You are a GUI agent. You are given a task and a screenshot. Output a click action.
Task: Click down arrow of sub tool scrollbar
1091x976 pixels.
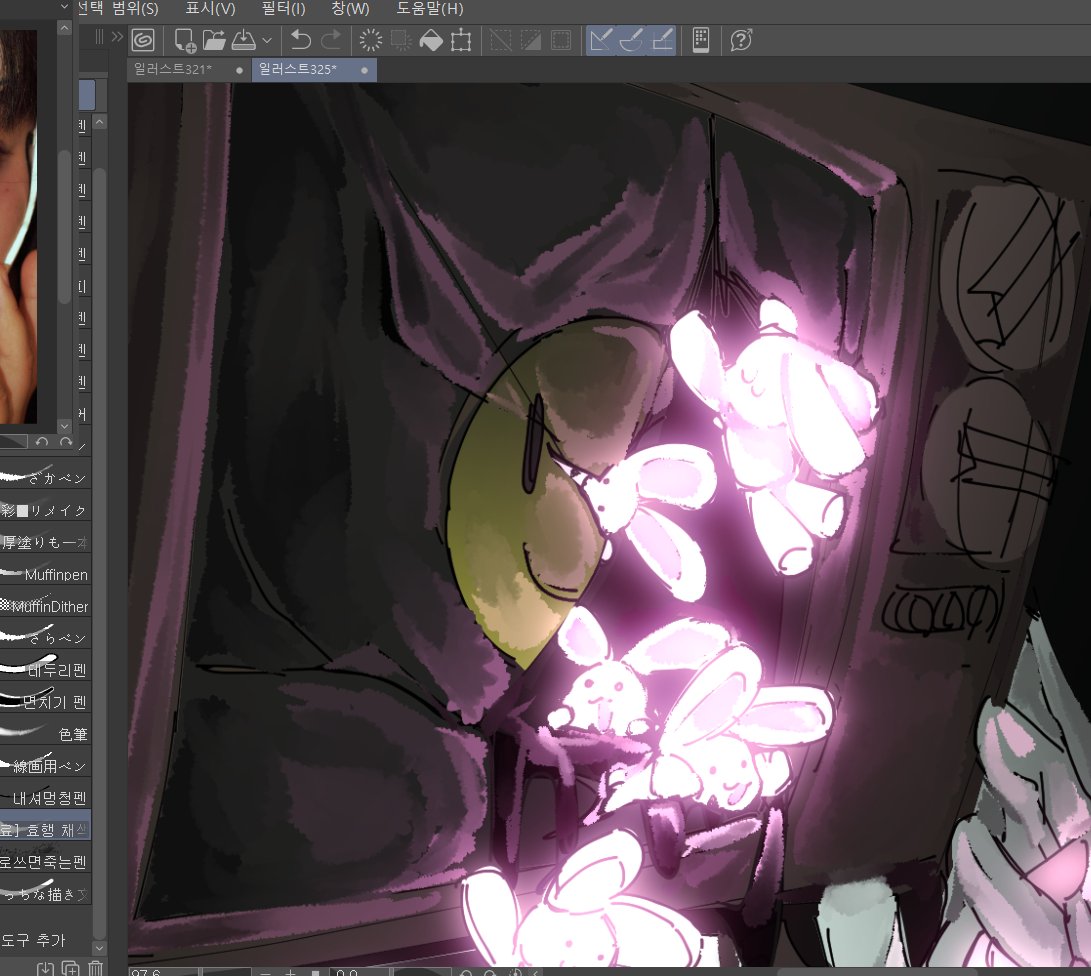[99, 947]
